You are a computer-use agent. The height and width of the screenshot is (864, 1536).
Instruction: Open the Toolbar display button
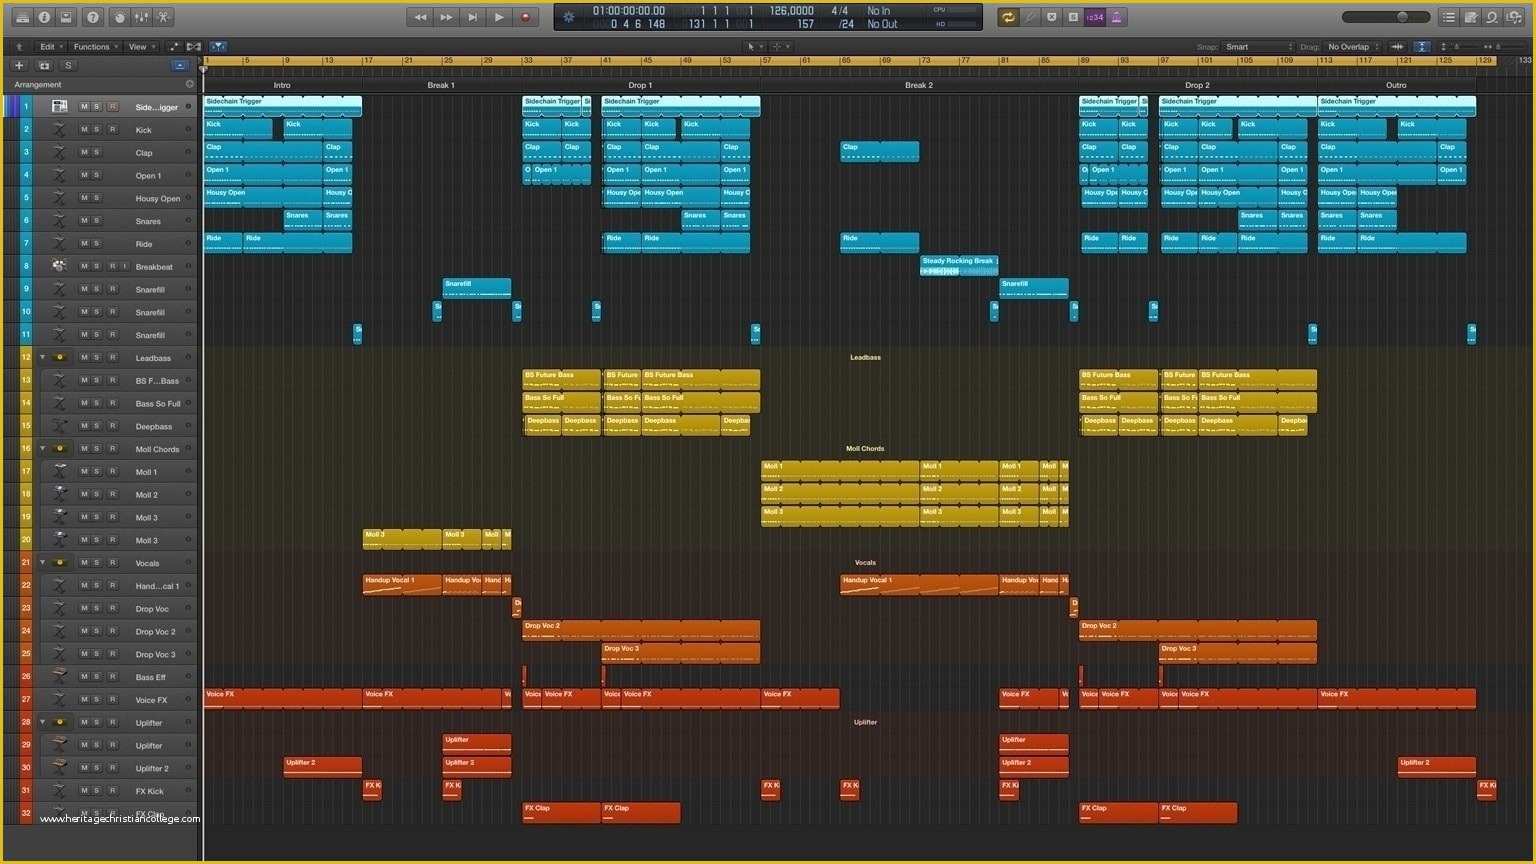point(66,17)
